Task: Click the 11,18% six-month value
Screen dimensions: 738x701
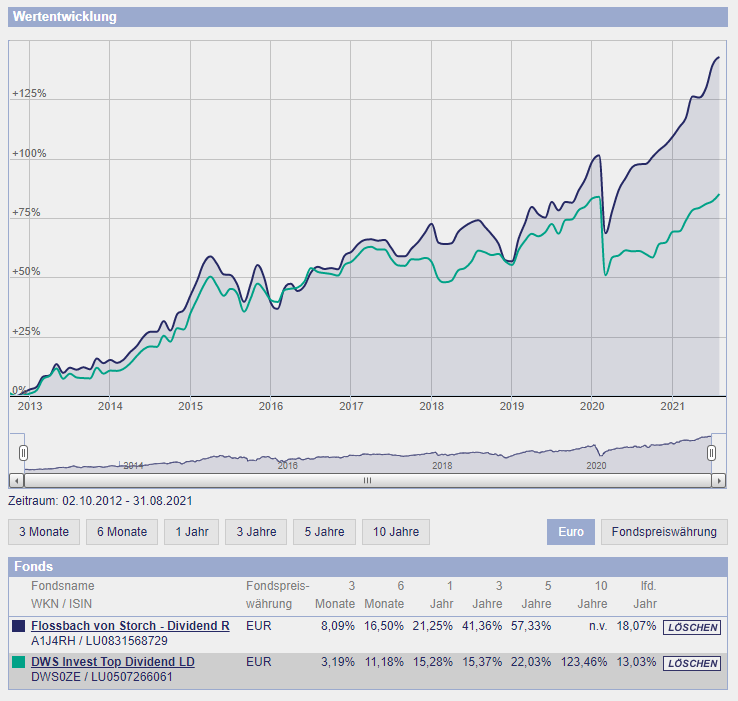Action: (x=384, y=662)
